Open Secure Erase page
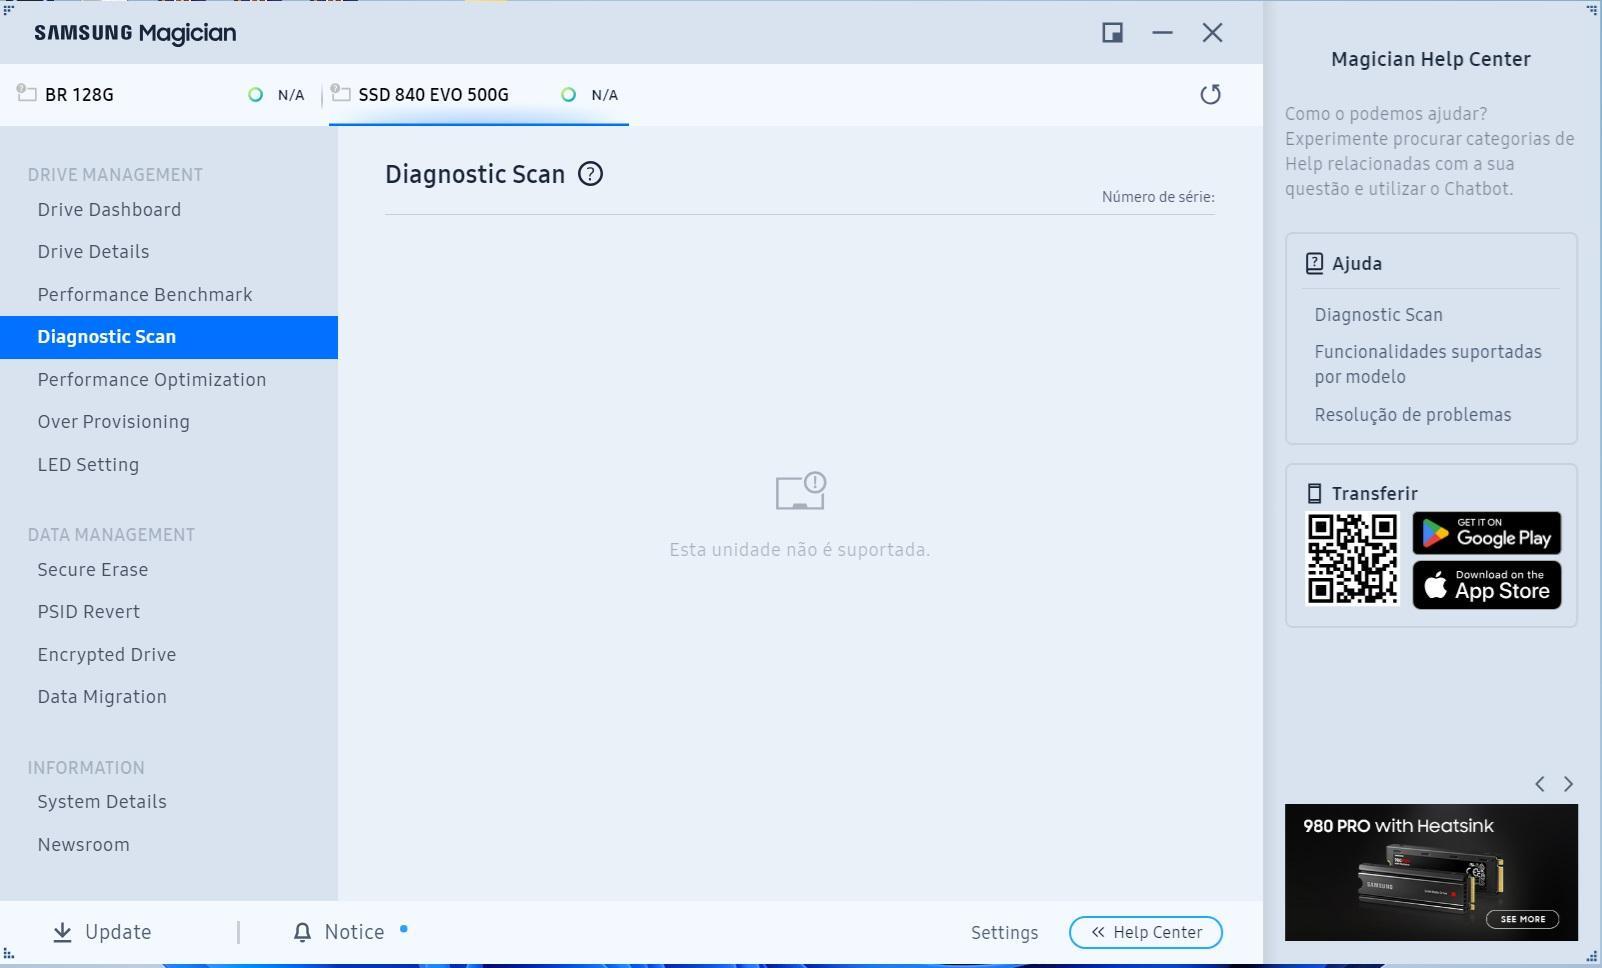1602x968 pixels. [92, 570]
